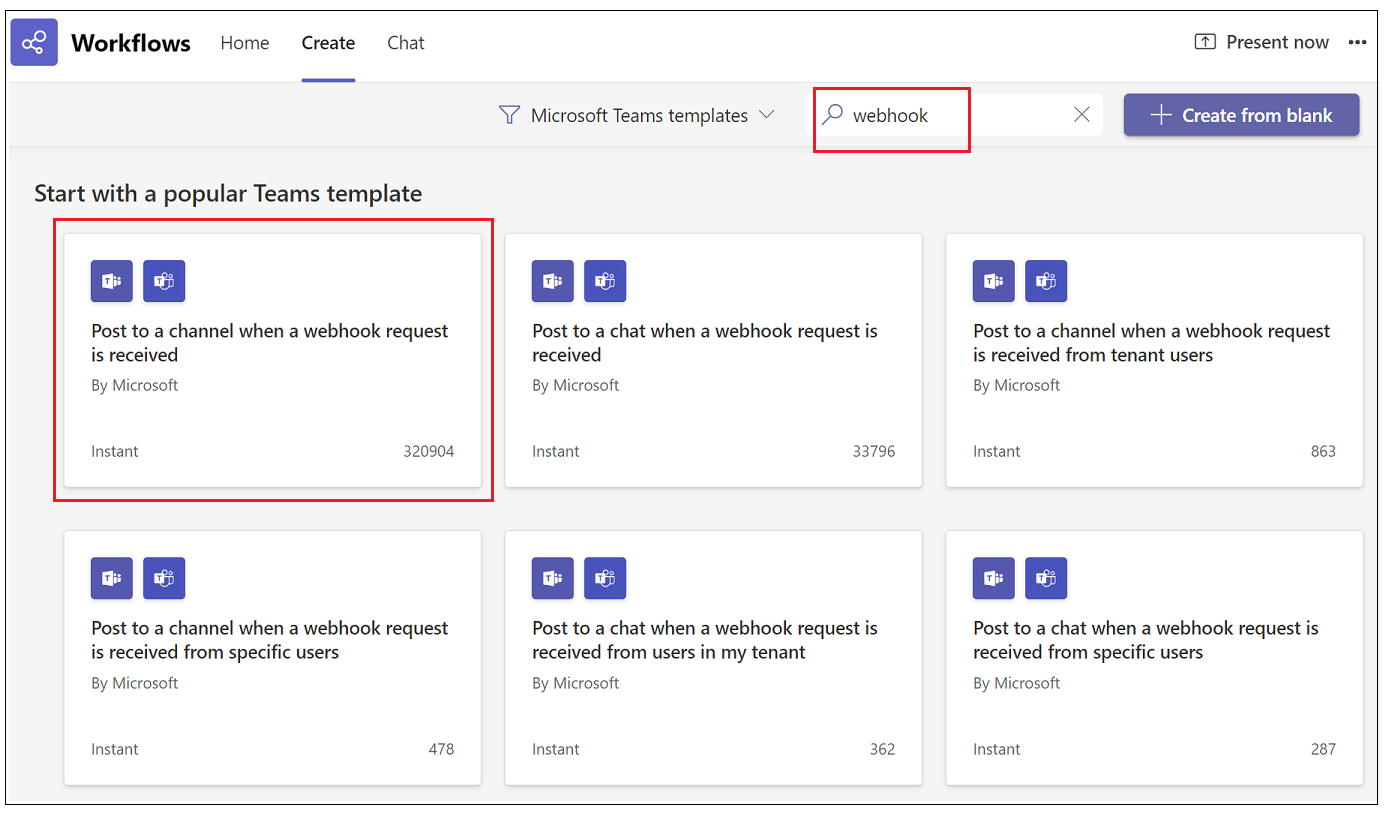This screenshot has width=1387, height=816.
Task: Click second Teams icon on the 33796 card
Action: 605,281
